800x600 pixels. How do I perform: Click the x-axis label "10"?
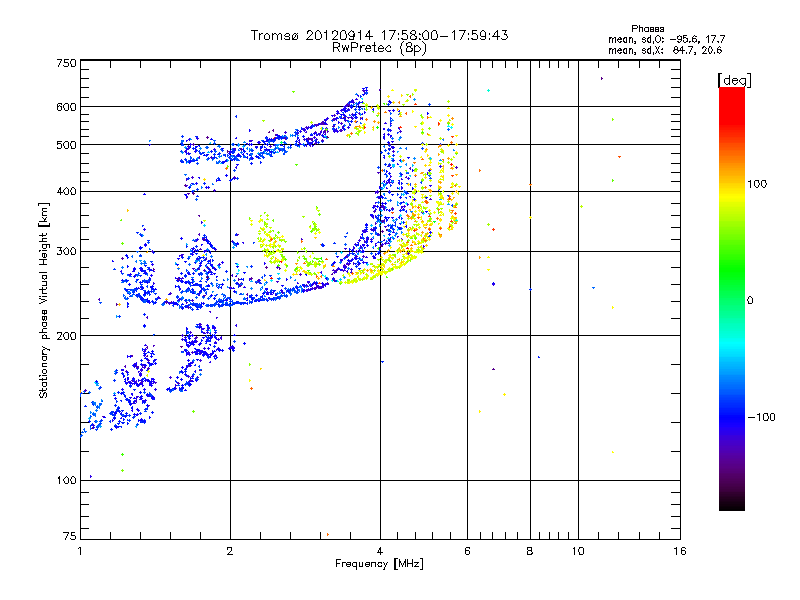click(x=578, y=551)
